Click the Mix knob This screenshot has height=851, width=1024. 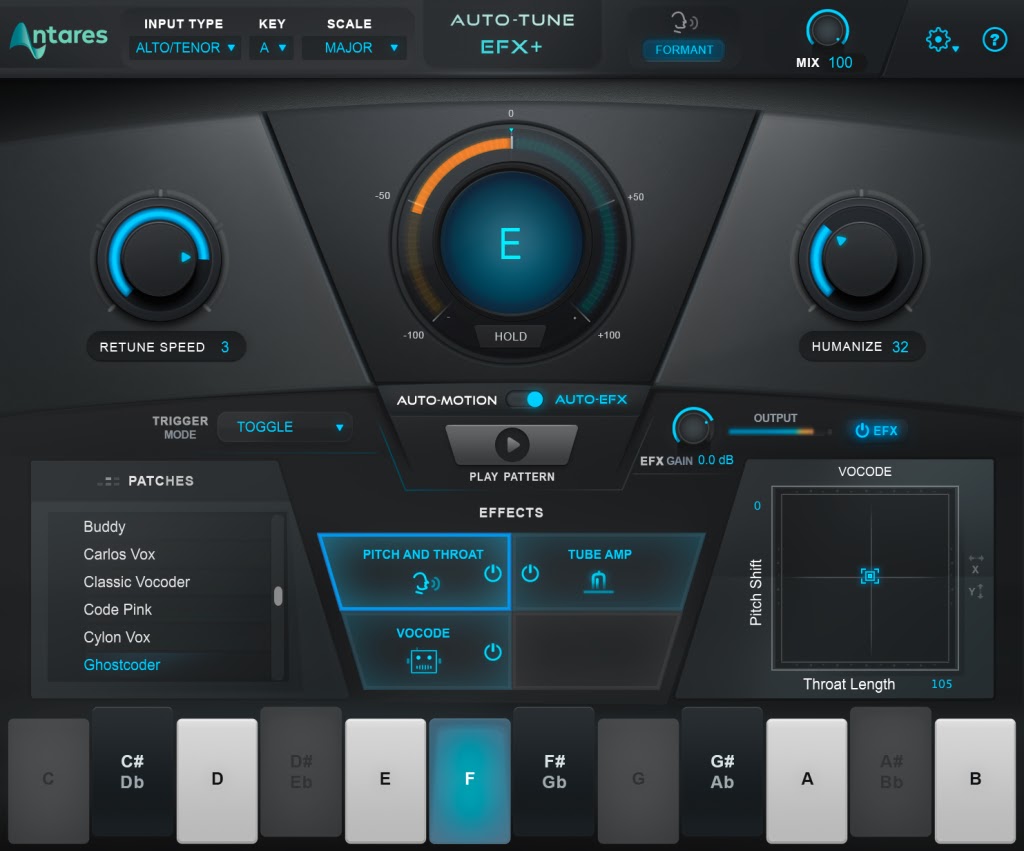point(827,30)
